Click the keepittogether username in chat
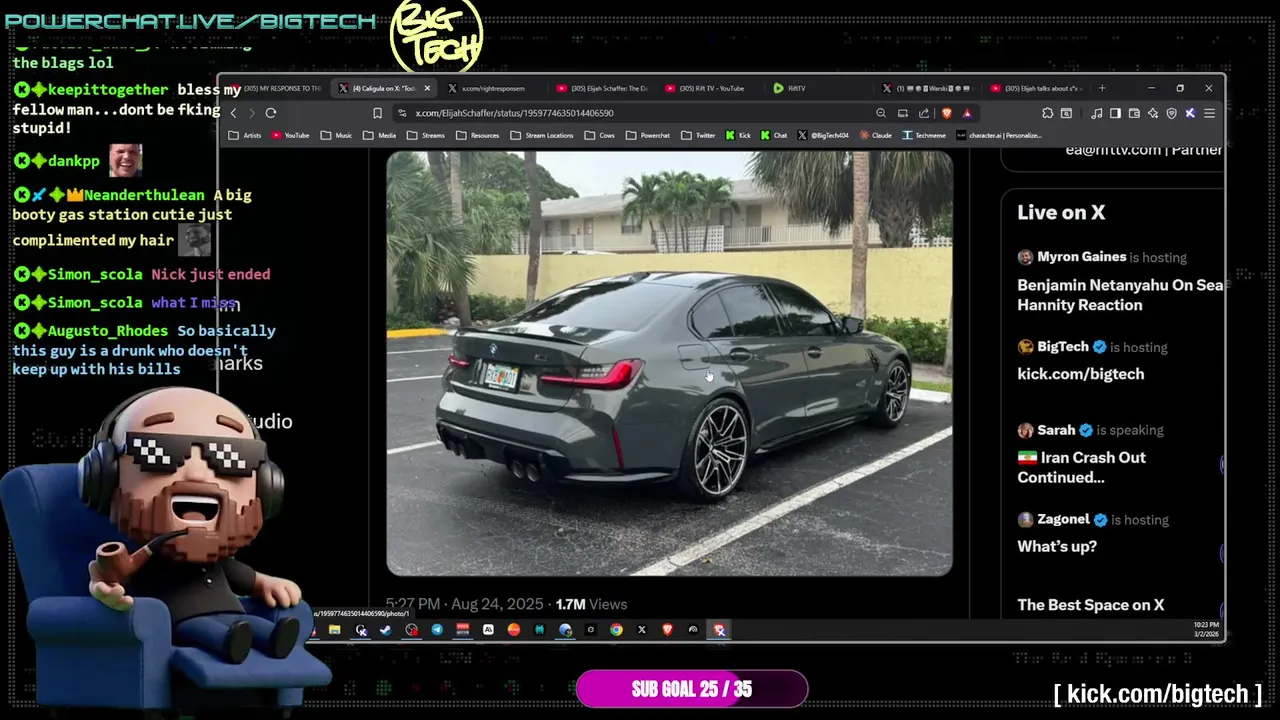The height and width of the screenshot is (720, 1280). [108, 90]
